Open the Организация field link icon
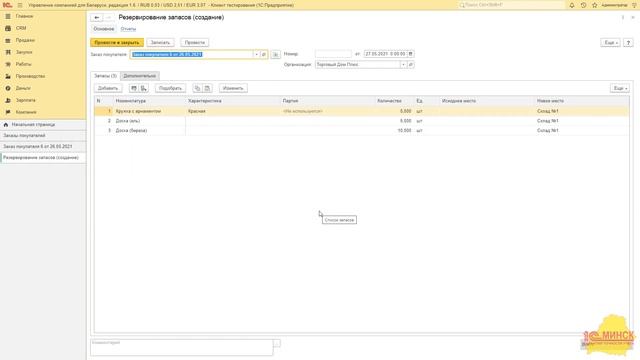Screen dimensions: 640x360 pyautogui.click(x=411, y=64)
